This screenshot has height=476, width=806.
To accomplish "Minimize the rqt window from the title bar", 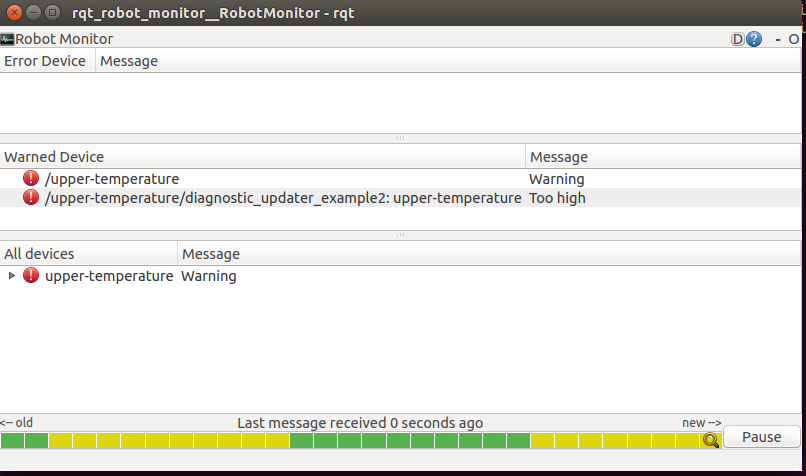I will pos(33,12).
